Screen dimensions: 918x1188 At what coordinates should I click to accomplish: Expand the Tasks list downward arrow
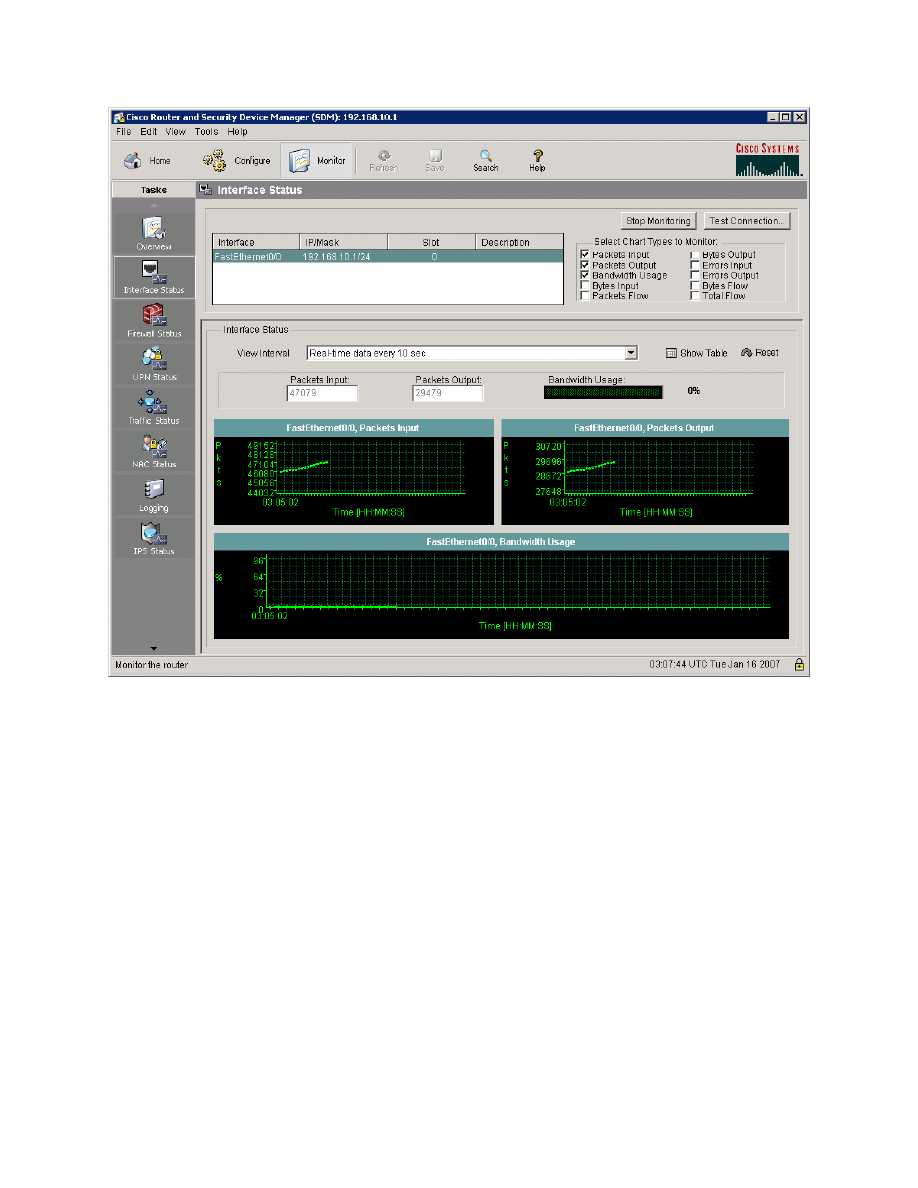coord(153,648)
